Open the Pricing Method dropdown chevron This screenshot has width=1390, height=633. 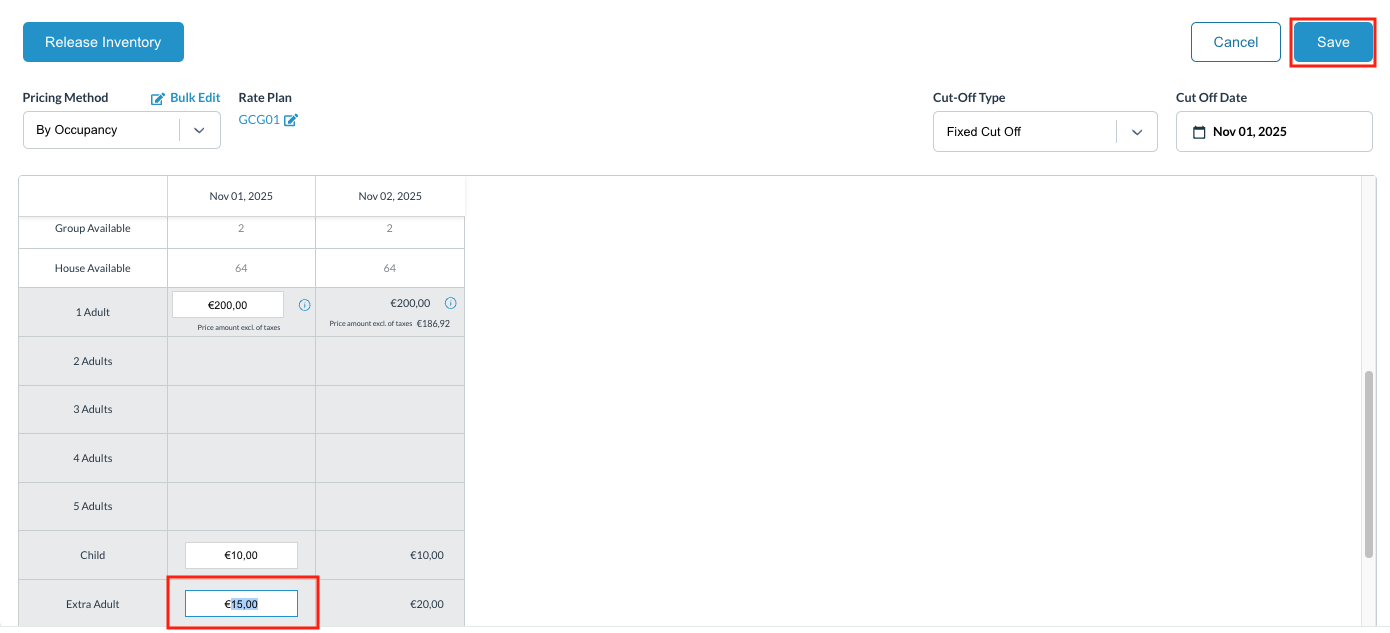click(x=199, y=130)
